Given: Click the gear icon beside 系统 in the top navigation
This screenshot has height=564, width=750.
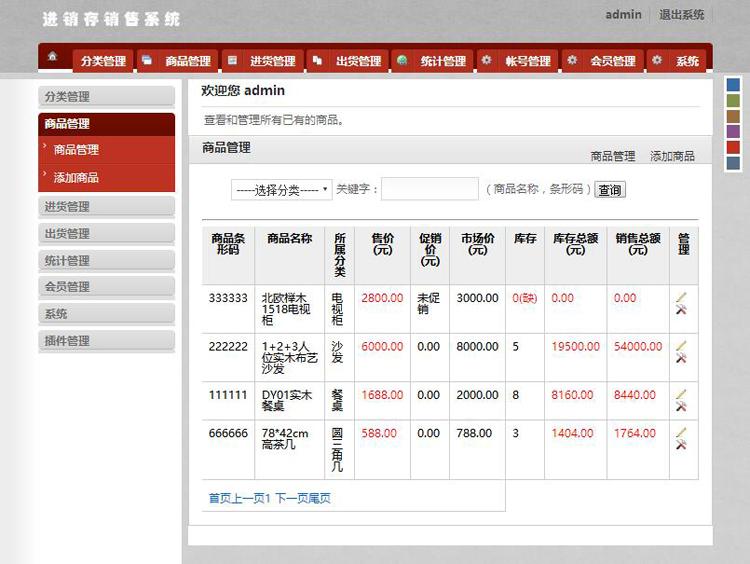Looking at the screenshot, I should pyautogui.click(x=657, y=60).
